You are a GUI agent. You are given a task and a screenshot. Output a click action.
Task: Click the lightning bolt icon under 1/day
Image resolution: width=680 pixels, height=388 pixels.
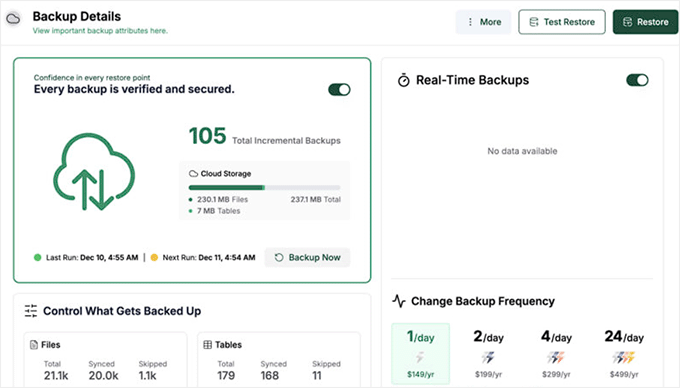point(420,358)
